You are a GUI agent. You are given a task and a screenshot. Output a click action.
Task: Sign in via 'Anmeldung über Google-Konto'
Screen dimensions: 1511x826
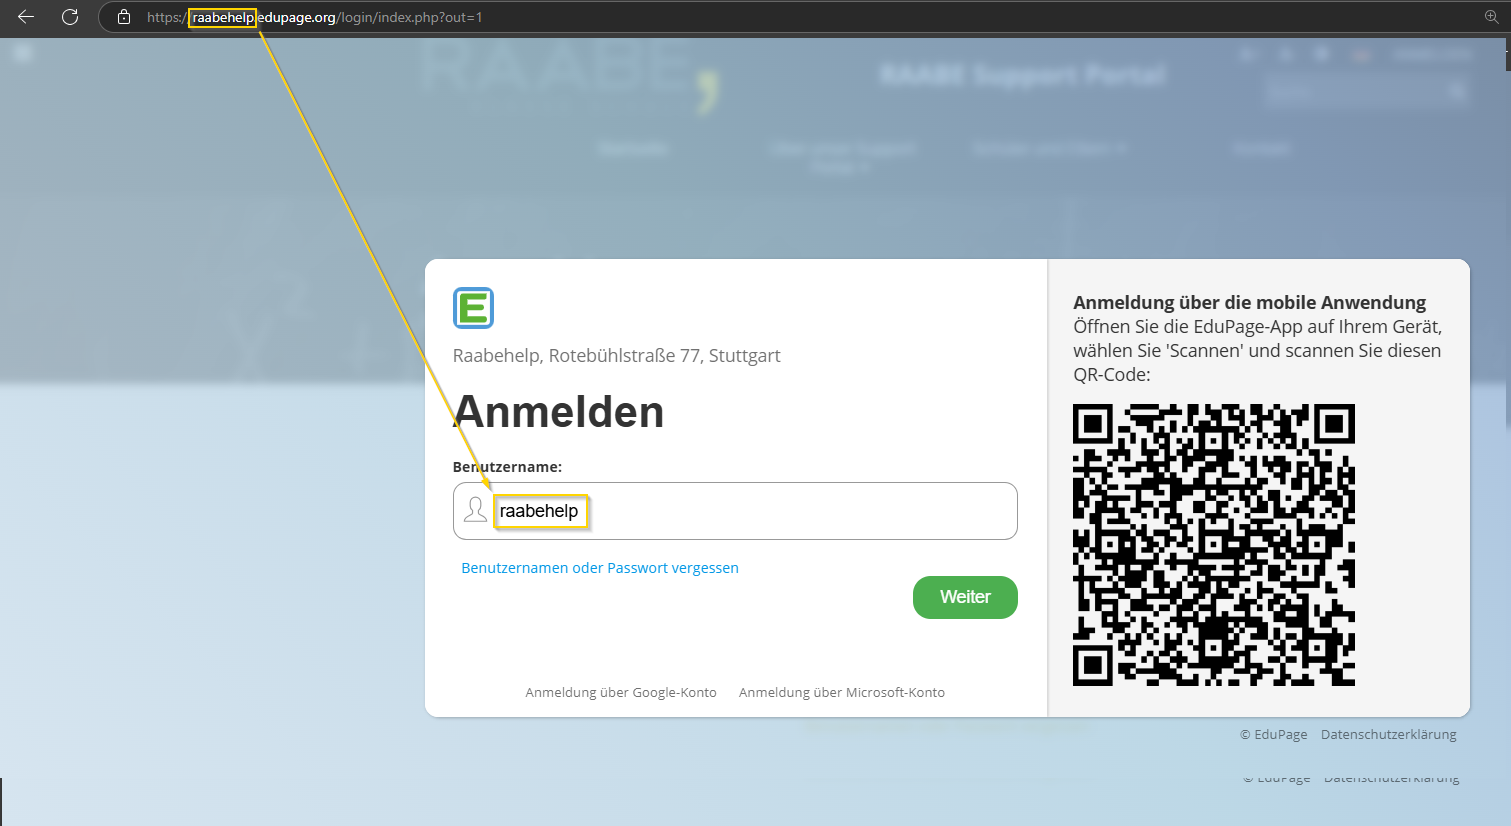621,692
